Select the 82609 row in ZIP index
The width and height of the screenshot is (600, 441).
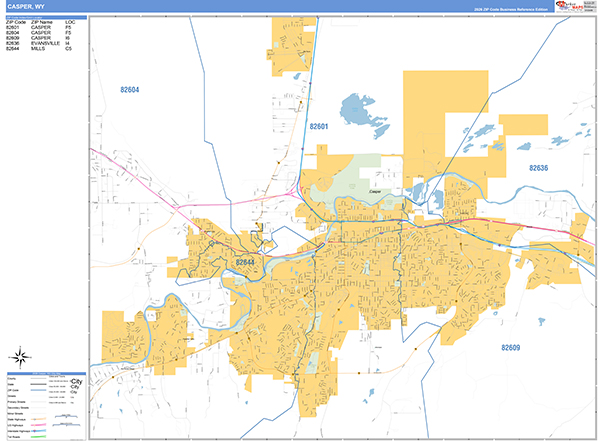point(39,38)
